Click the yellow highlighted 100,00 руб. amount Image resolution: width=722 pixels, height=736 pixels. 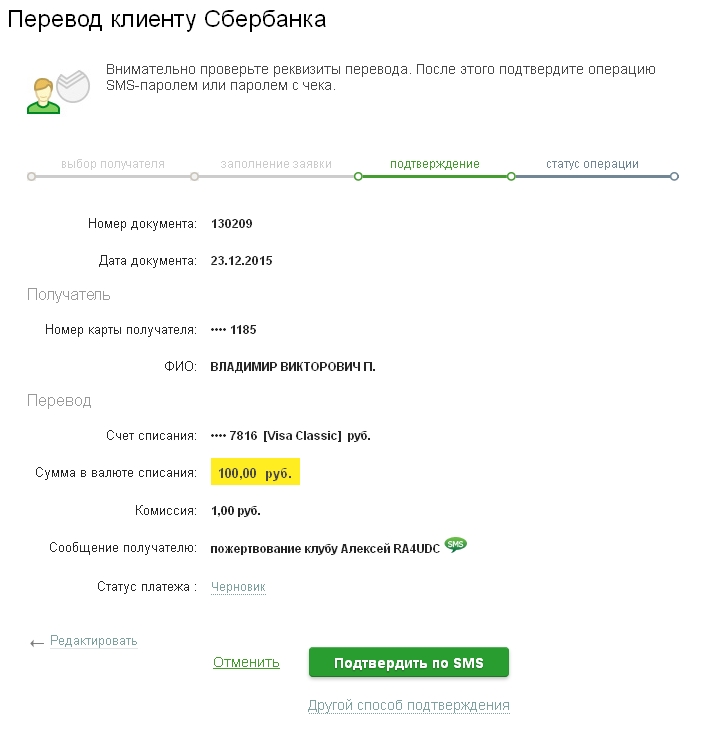coord(255,473)
